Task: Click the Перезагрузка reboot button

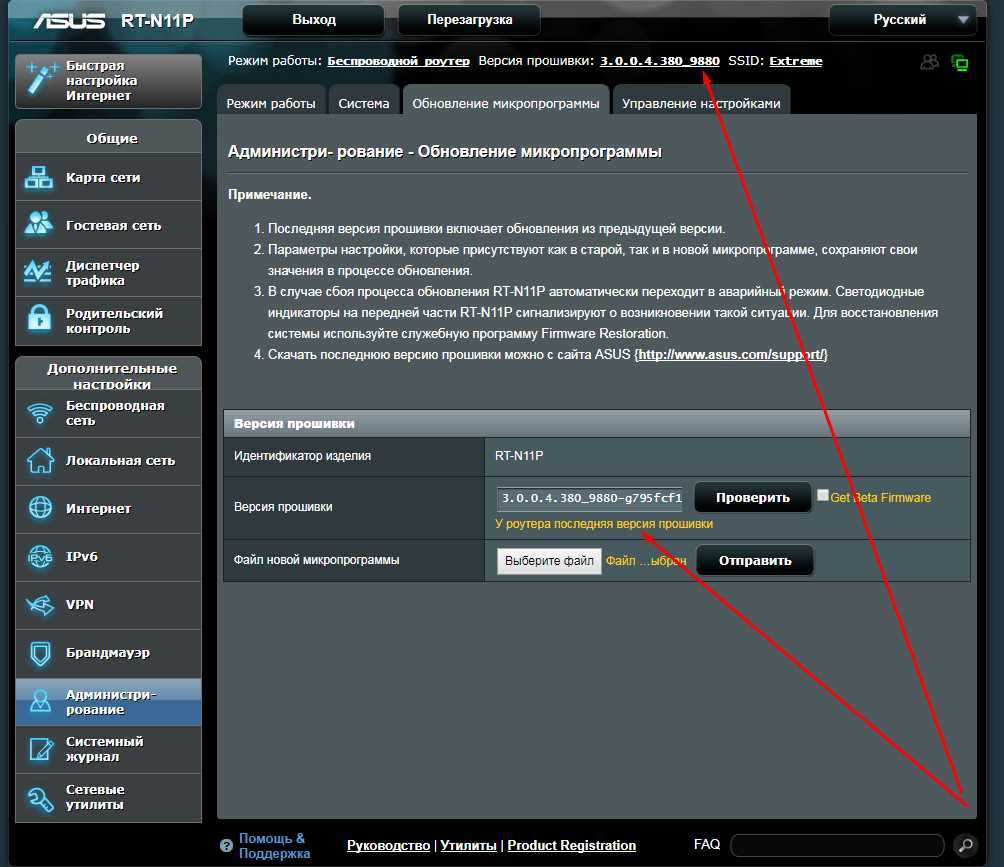Action: [469, 20]
